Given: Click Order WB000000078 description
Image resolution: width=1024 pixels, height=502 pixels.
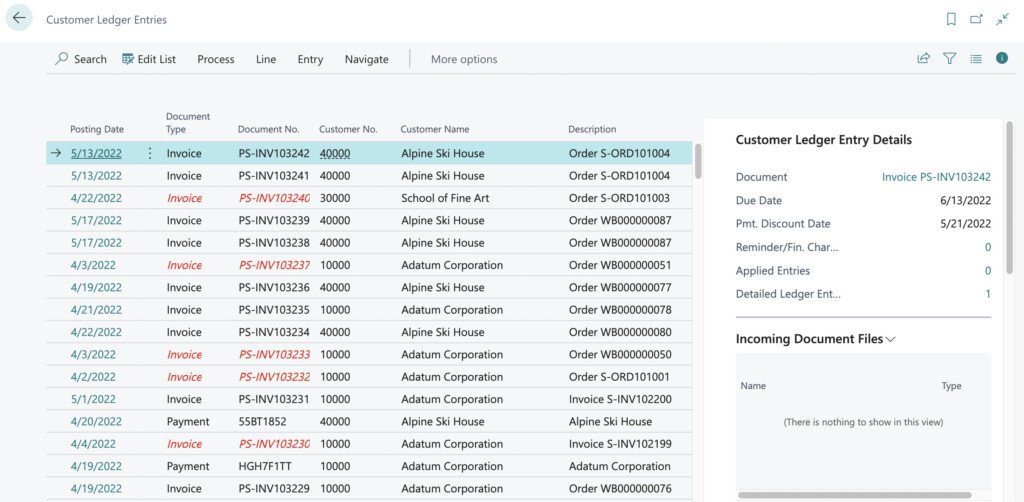Looking at the screenshot, I should [x=620, y=309].
